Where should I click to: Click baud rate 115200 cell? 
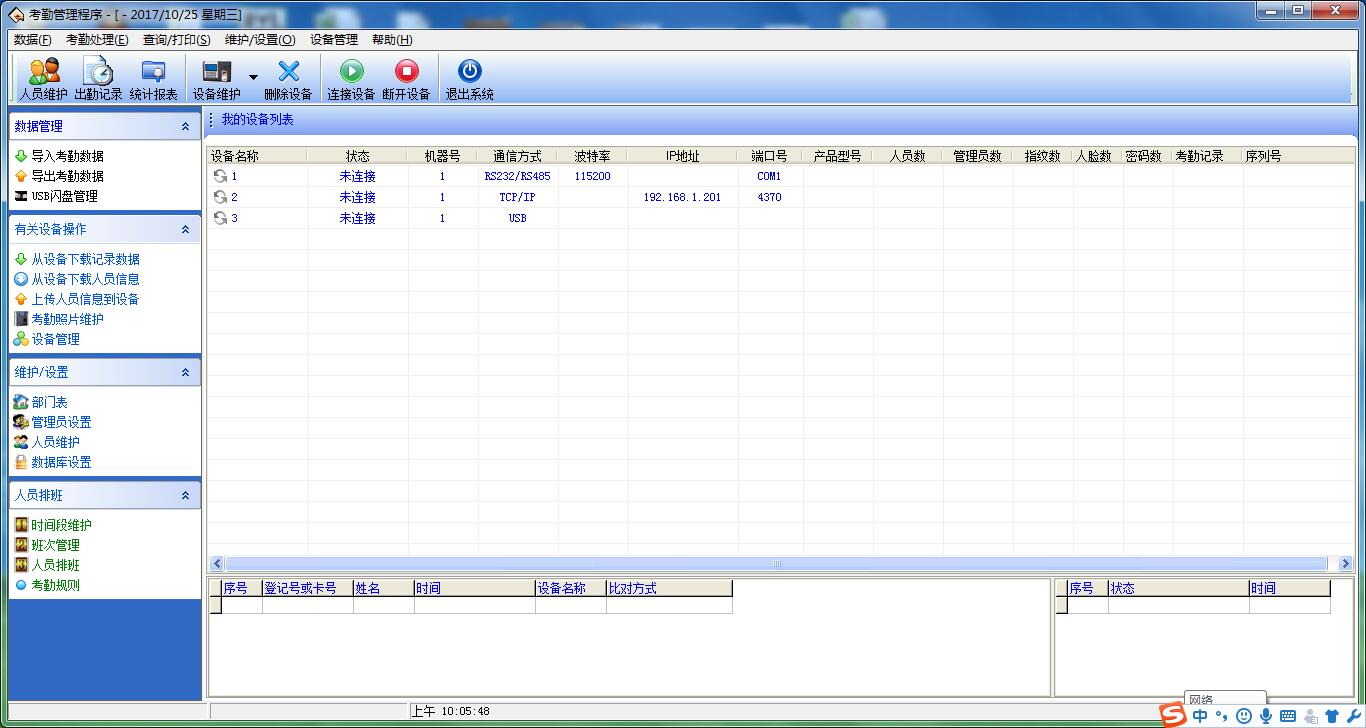593,176
